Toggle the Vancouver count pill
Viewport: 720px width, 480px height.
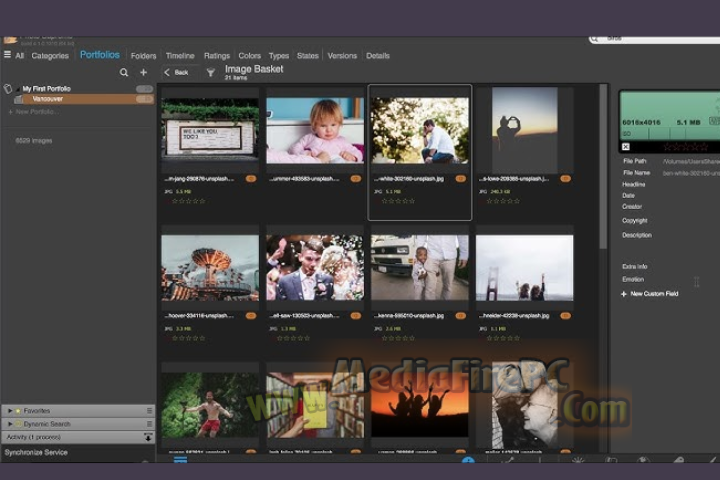coord(145,99)
